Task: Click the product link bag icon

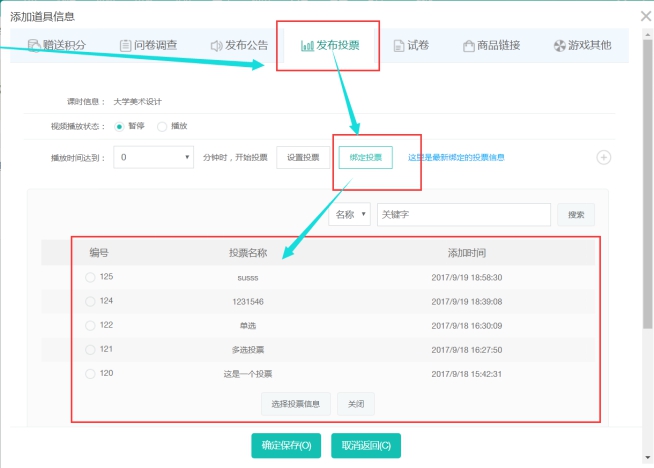Action: [468, 45]
